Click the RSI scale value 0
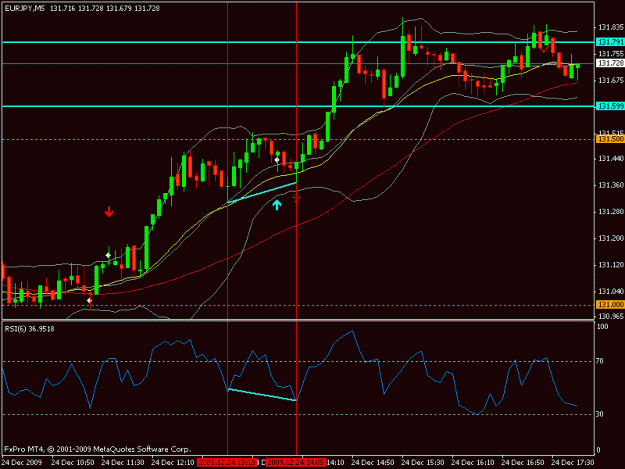This screenshot has width=625, height=469. tap(598, 450)
